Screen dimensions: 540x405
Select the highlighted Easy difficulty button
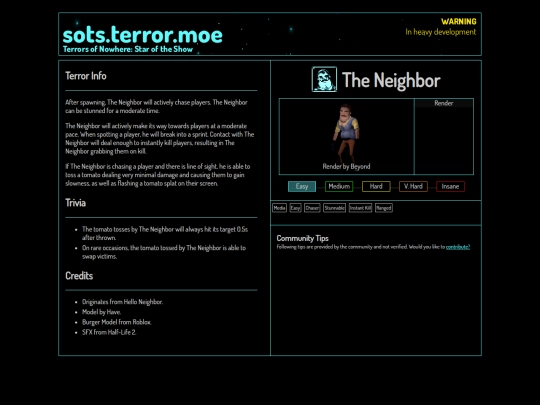point(302,186)
